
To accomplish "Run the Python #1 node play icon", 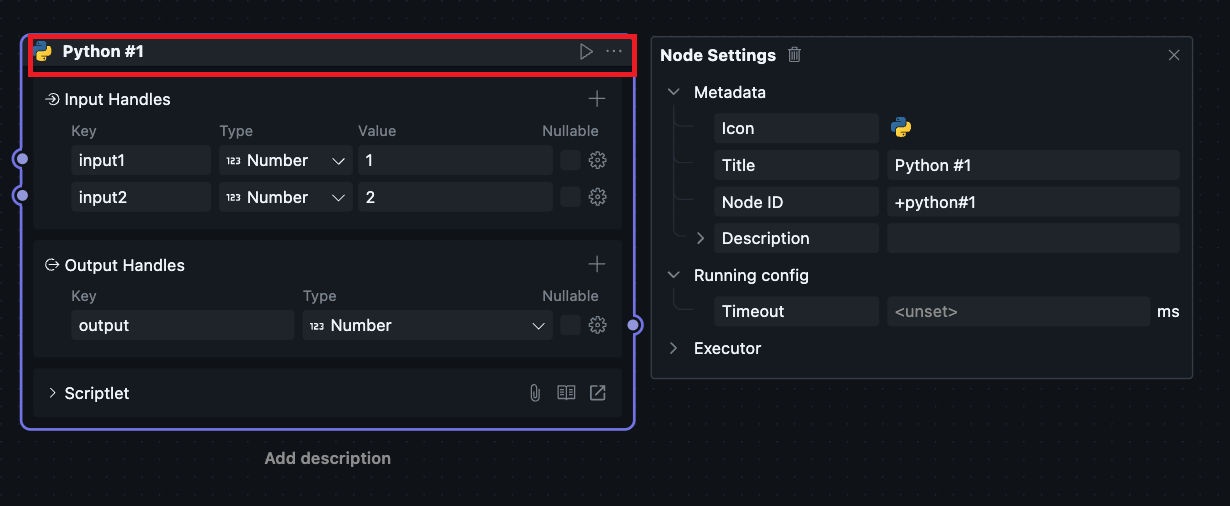I will pos(586,51).
